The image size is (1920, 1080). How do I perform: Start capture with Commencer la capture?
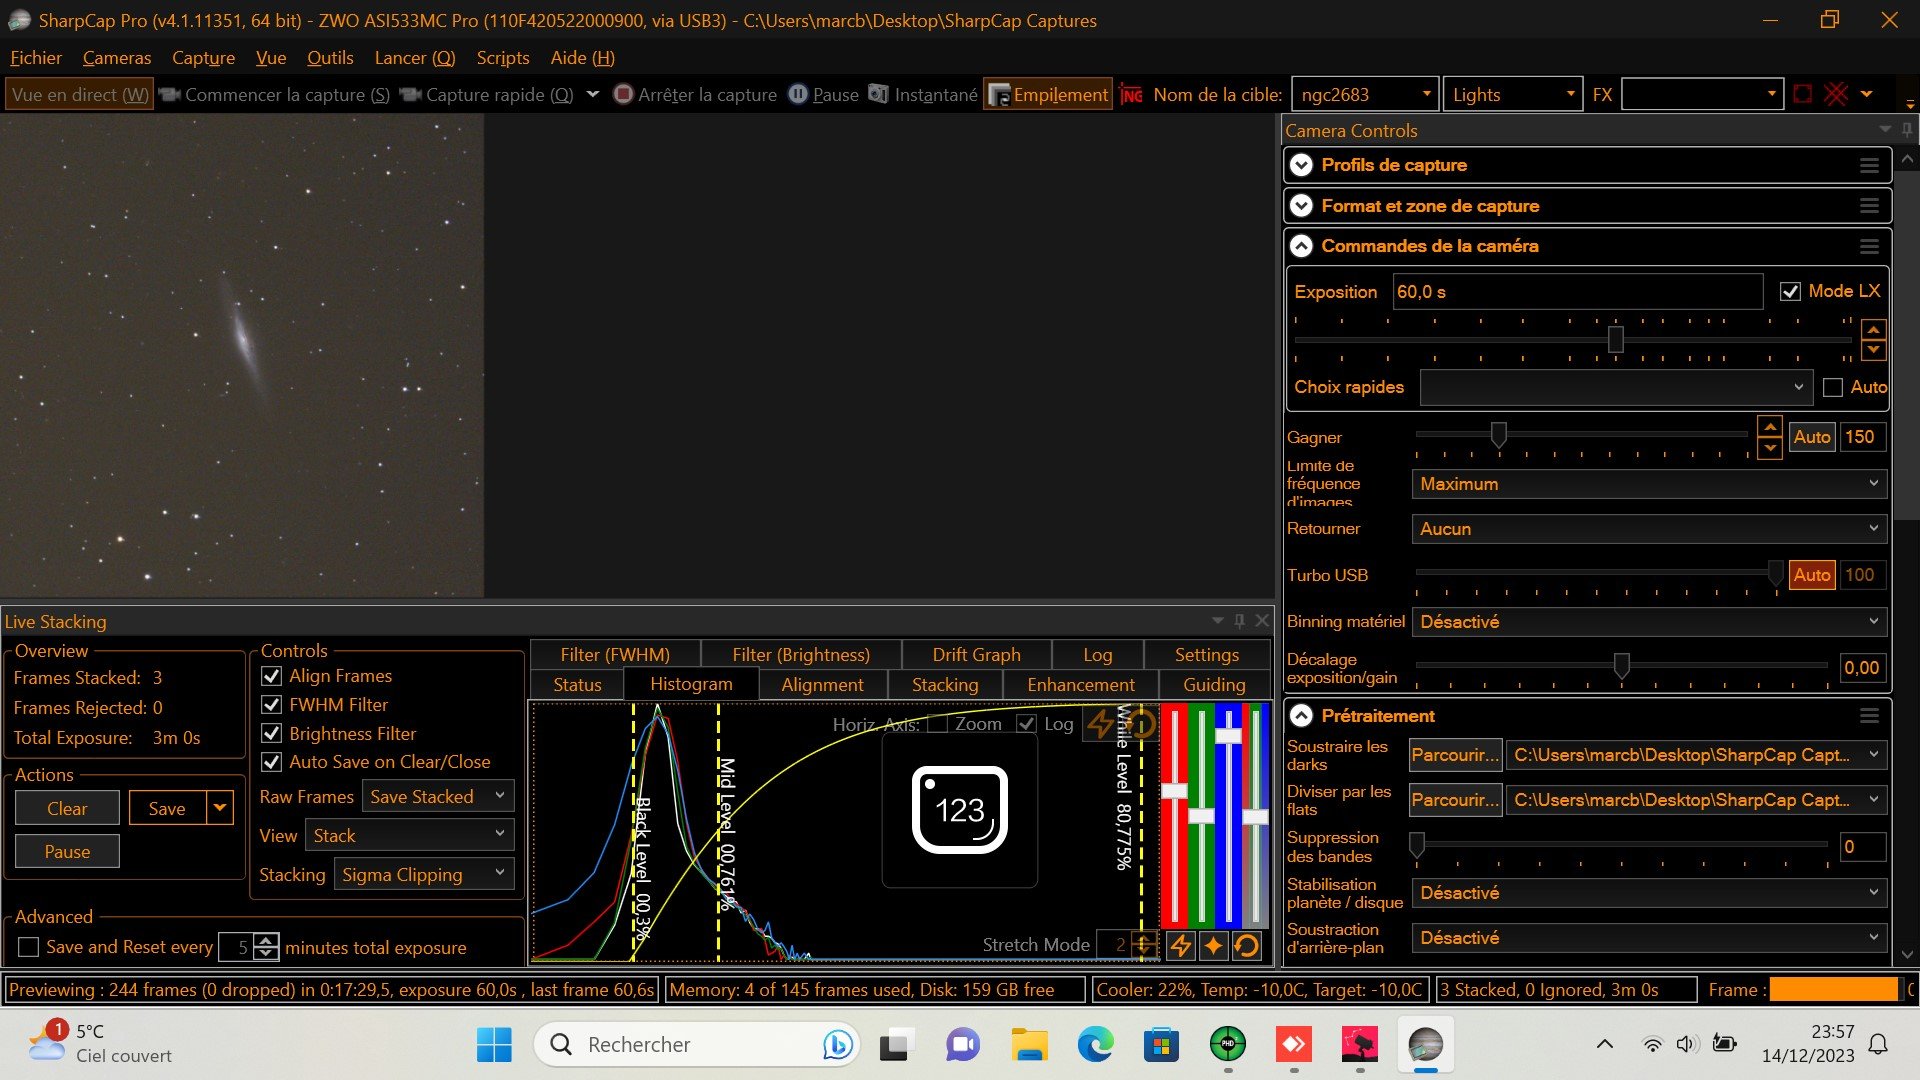point(274,94)
